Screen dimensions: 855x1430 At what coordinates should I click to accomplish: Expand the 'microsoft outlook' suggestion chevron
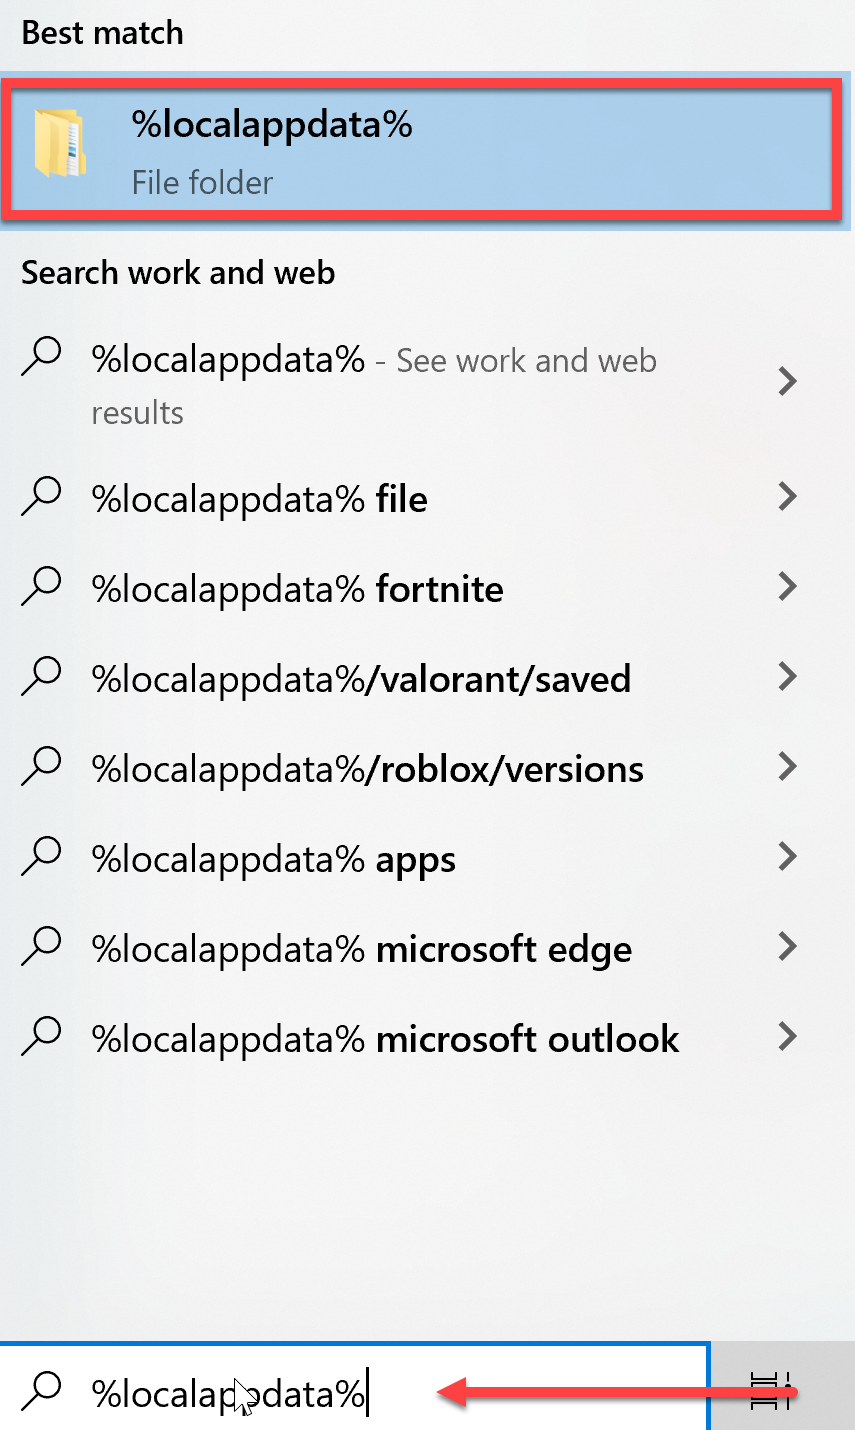(788, 1036)
